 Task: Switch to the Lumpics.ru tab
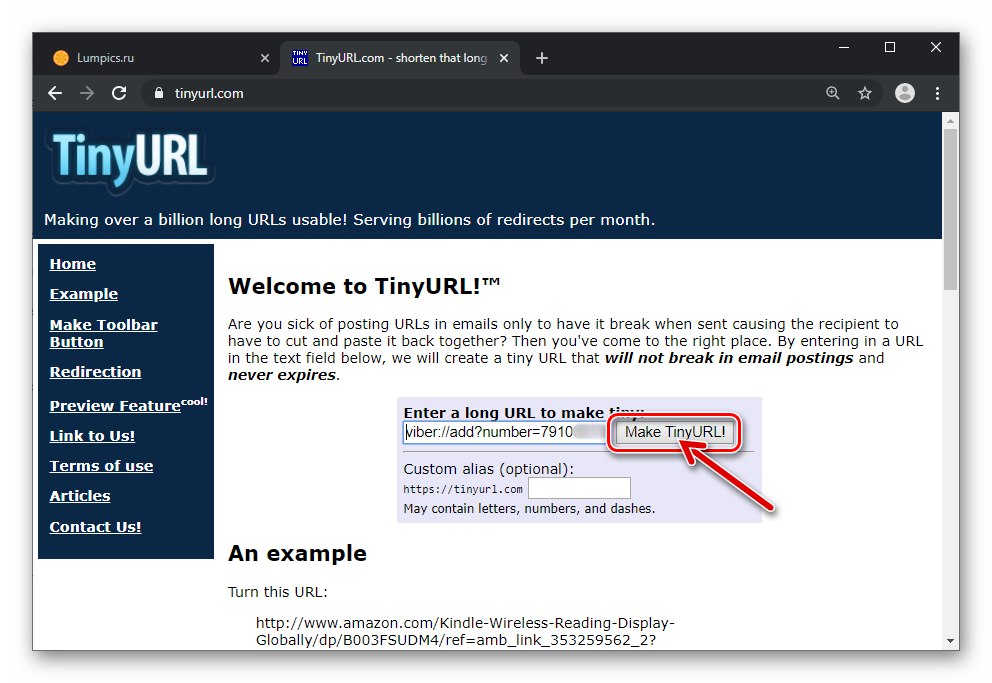pyautogui.click(x=161, y=58)
